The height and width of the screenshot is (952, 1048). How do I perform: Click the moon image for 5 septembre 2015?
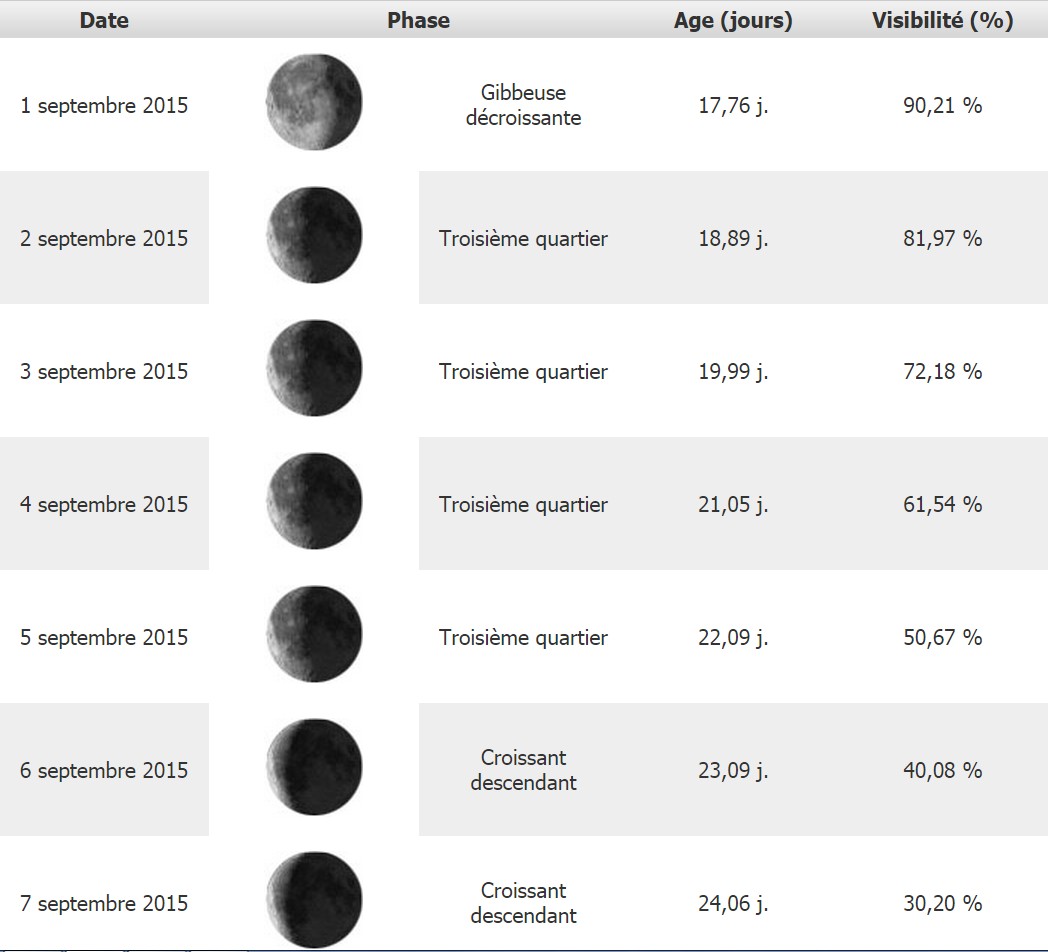point(314,635)
